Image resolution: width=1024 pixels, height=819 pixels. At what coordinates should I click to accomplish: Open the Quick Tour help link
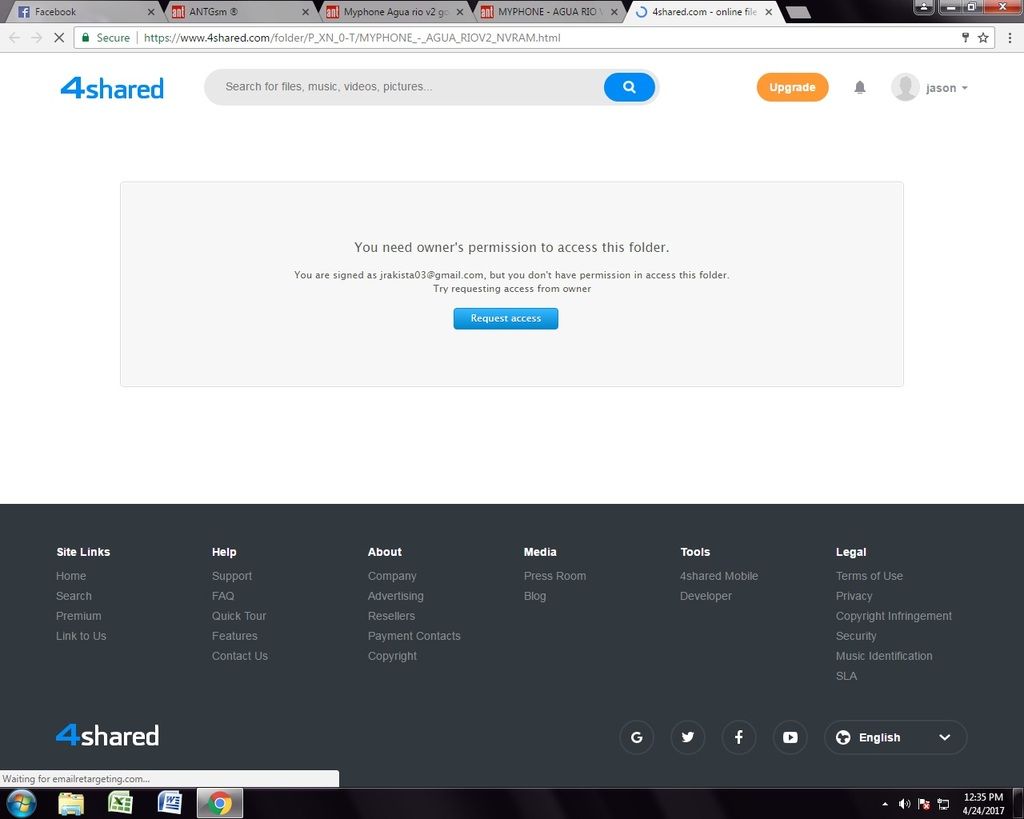(x=239, y=616)
